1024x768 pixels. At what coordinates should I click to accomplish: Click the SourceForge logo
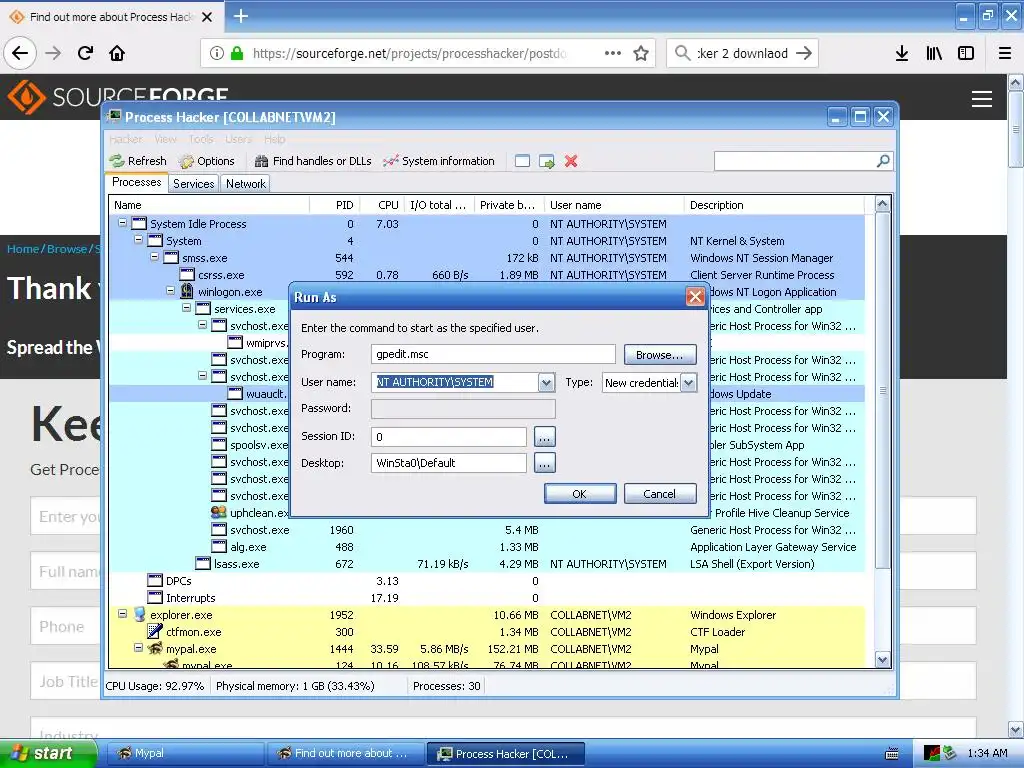118,98
